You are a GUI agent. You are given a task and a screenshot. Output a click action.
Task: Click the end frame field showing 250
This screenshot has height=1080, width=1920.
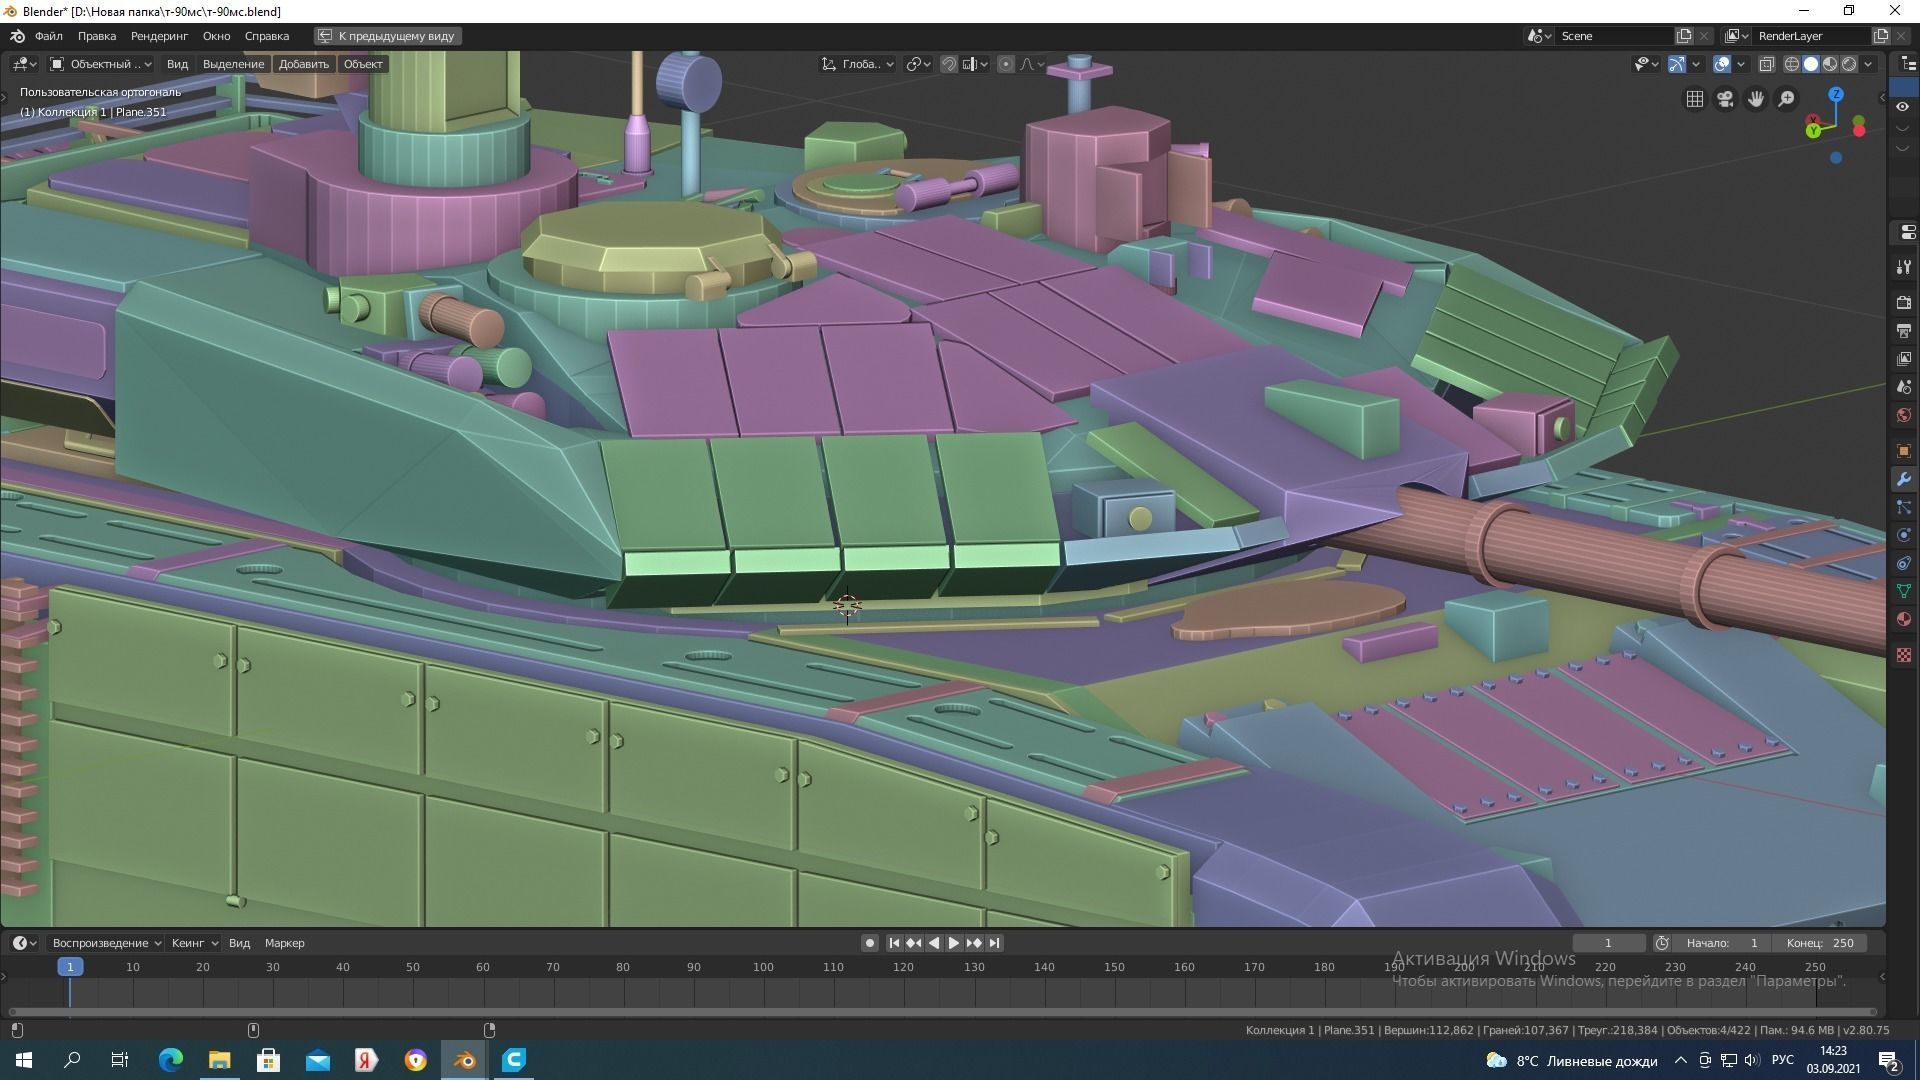click(x=1820, y=943)
